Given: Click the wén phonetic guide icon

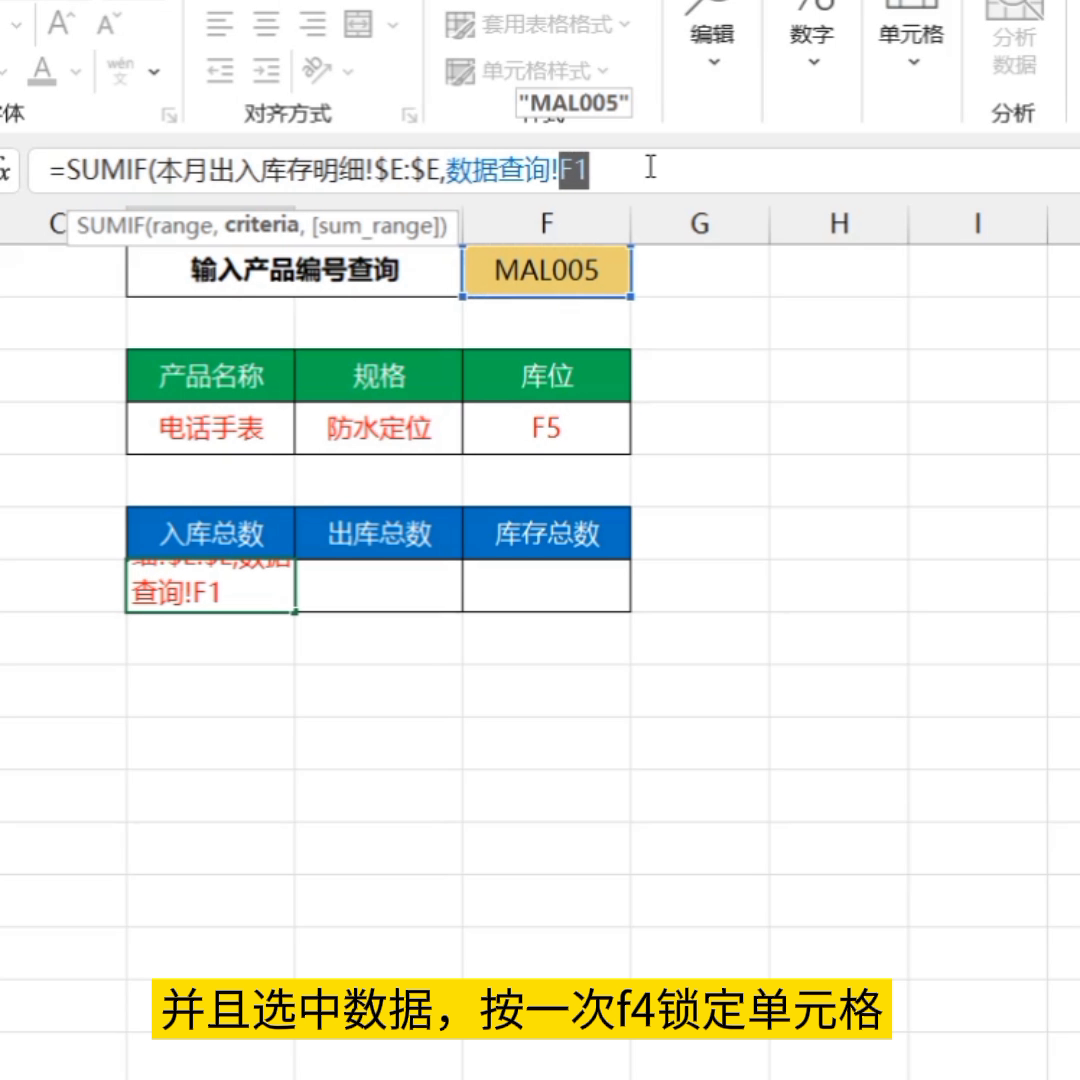Looking at the screenshot, I should (x=121, y=71).
